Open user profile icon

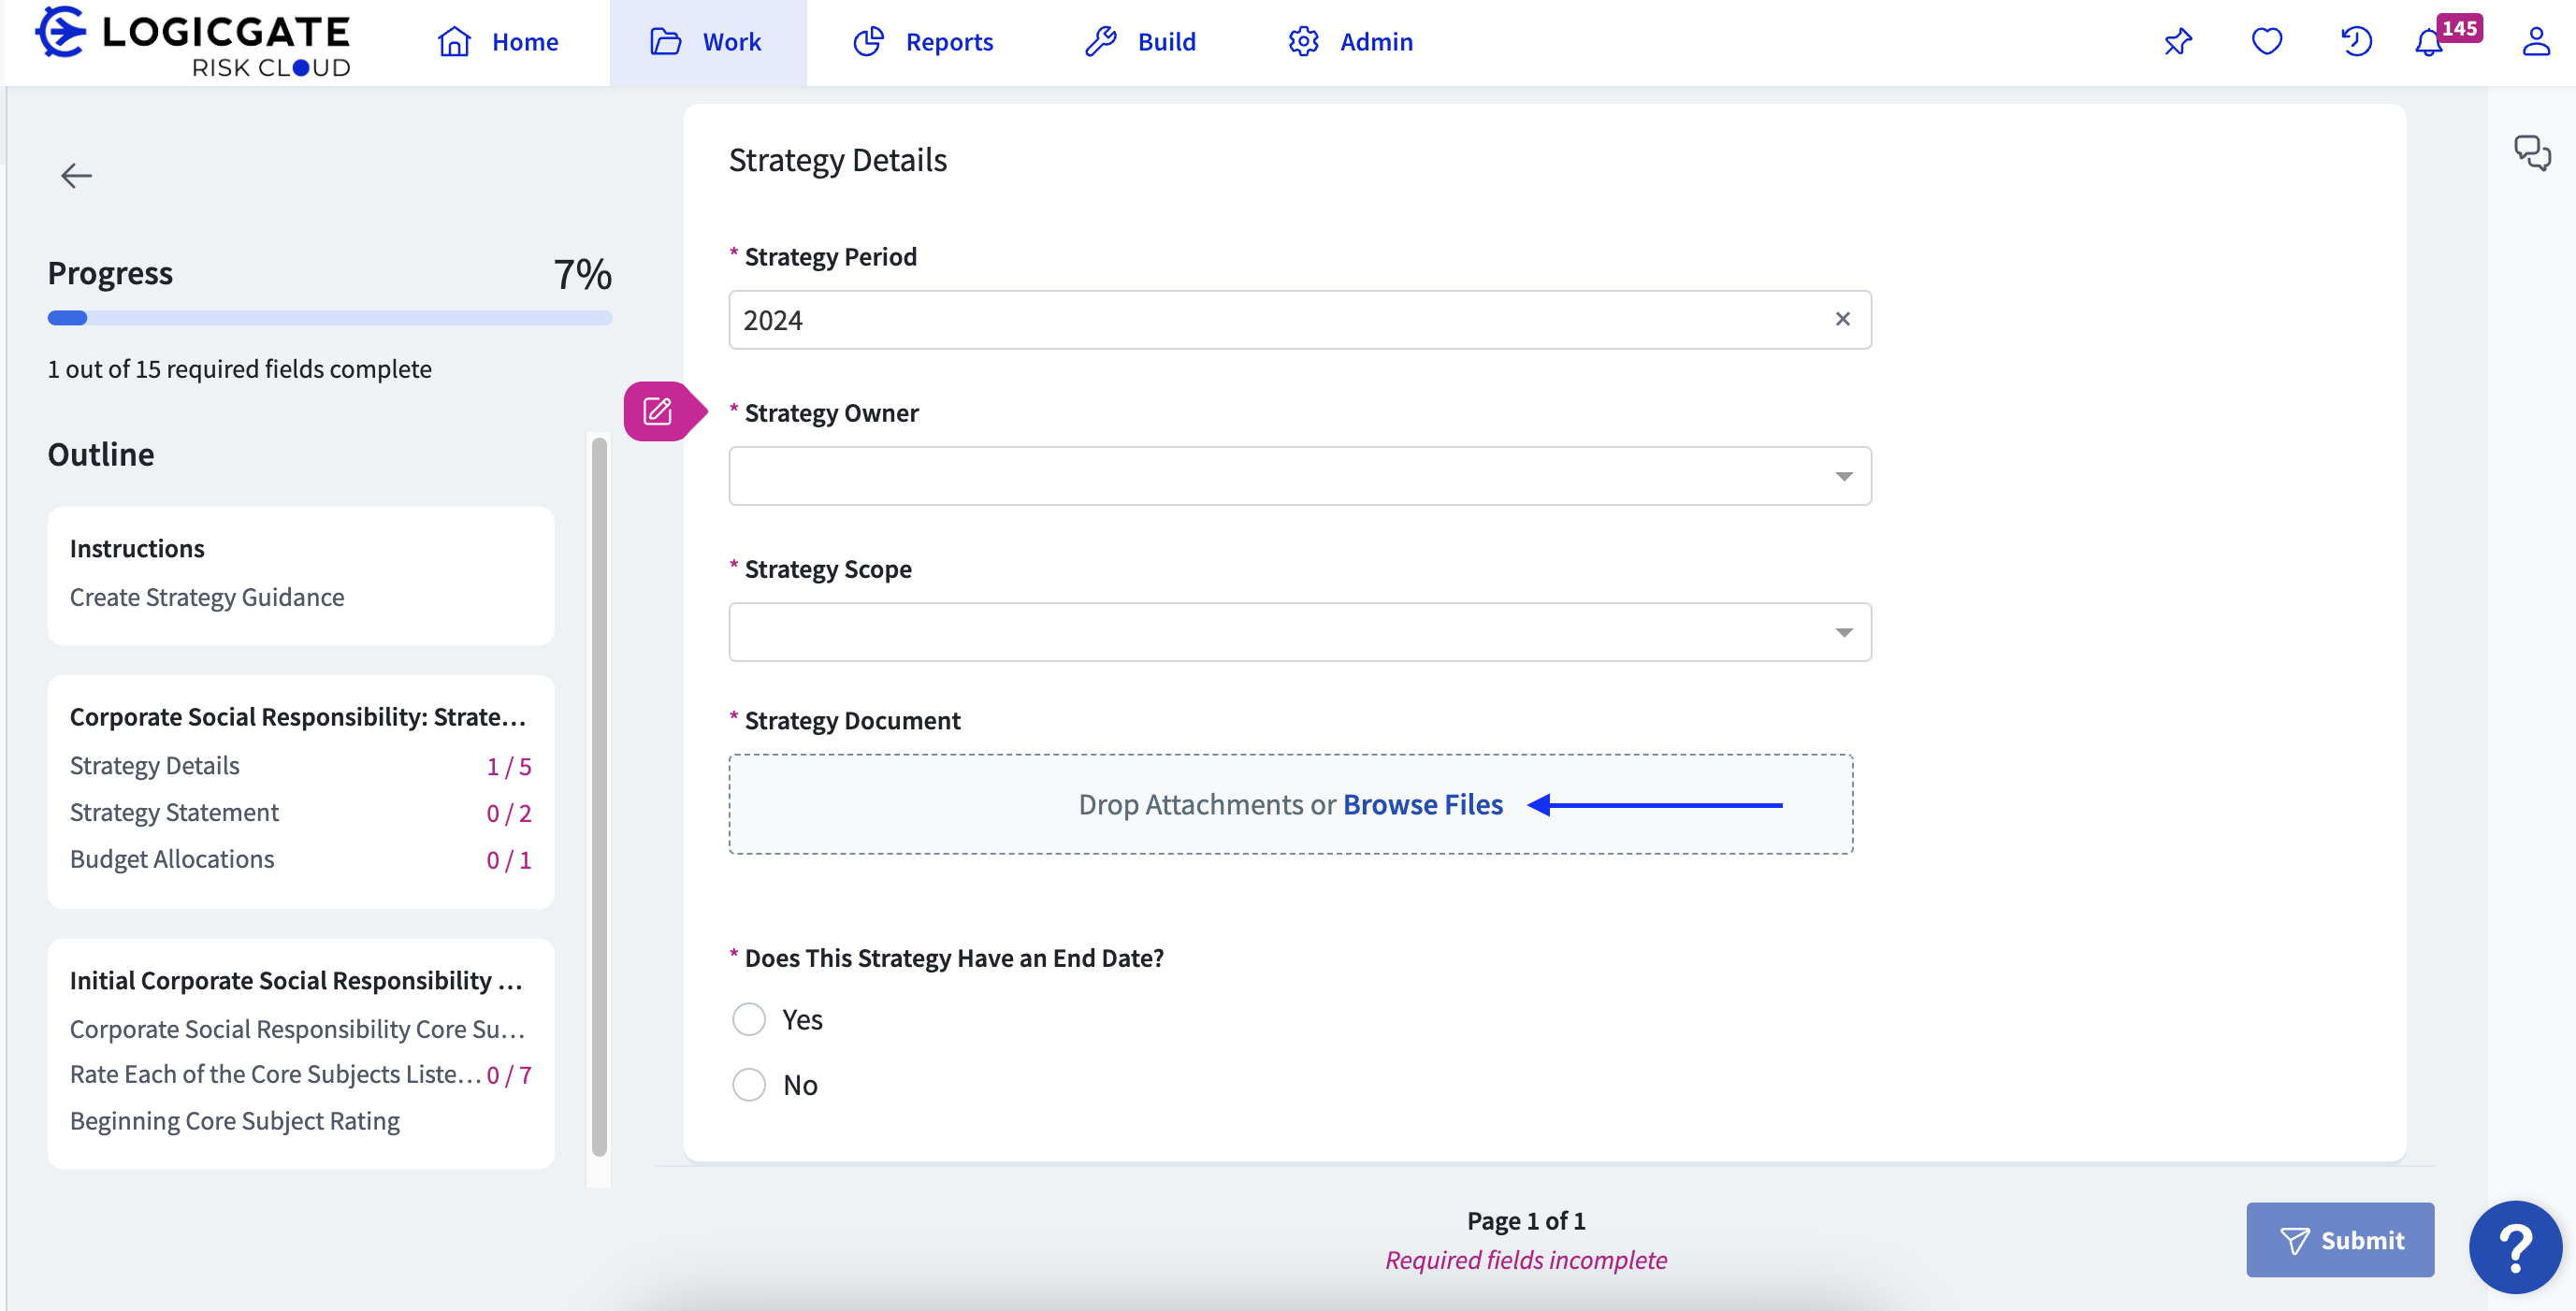(2535, 42)
